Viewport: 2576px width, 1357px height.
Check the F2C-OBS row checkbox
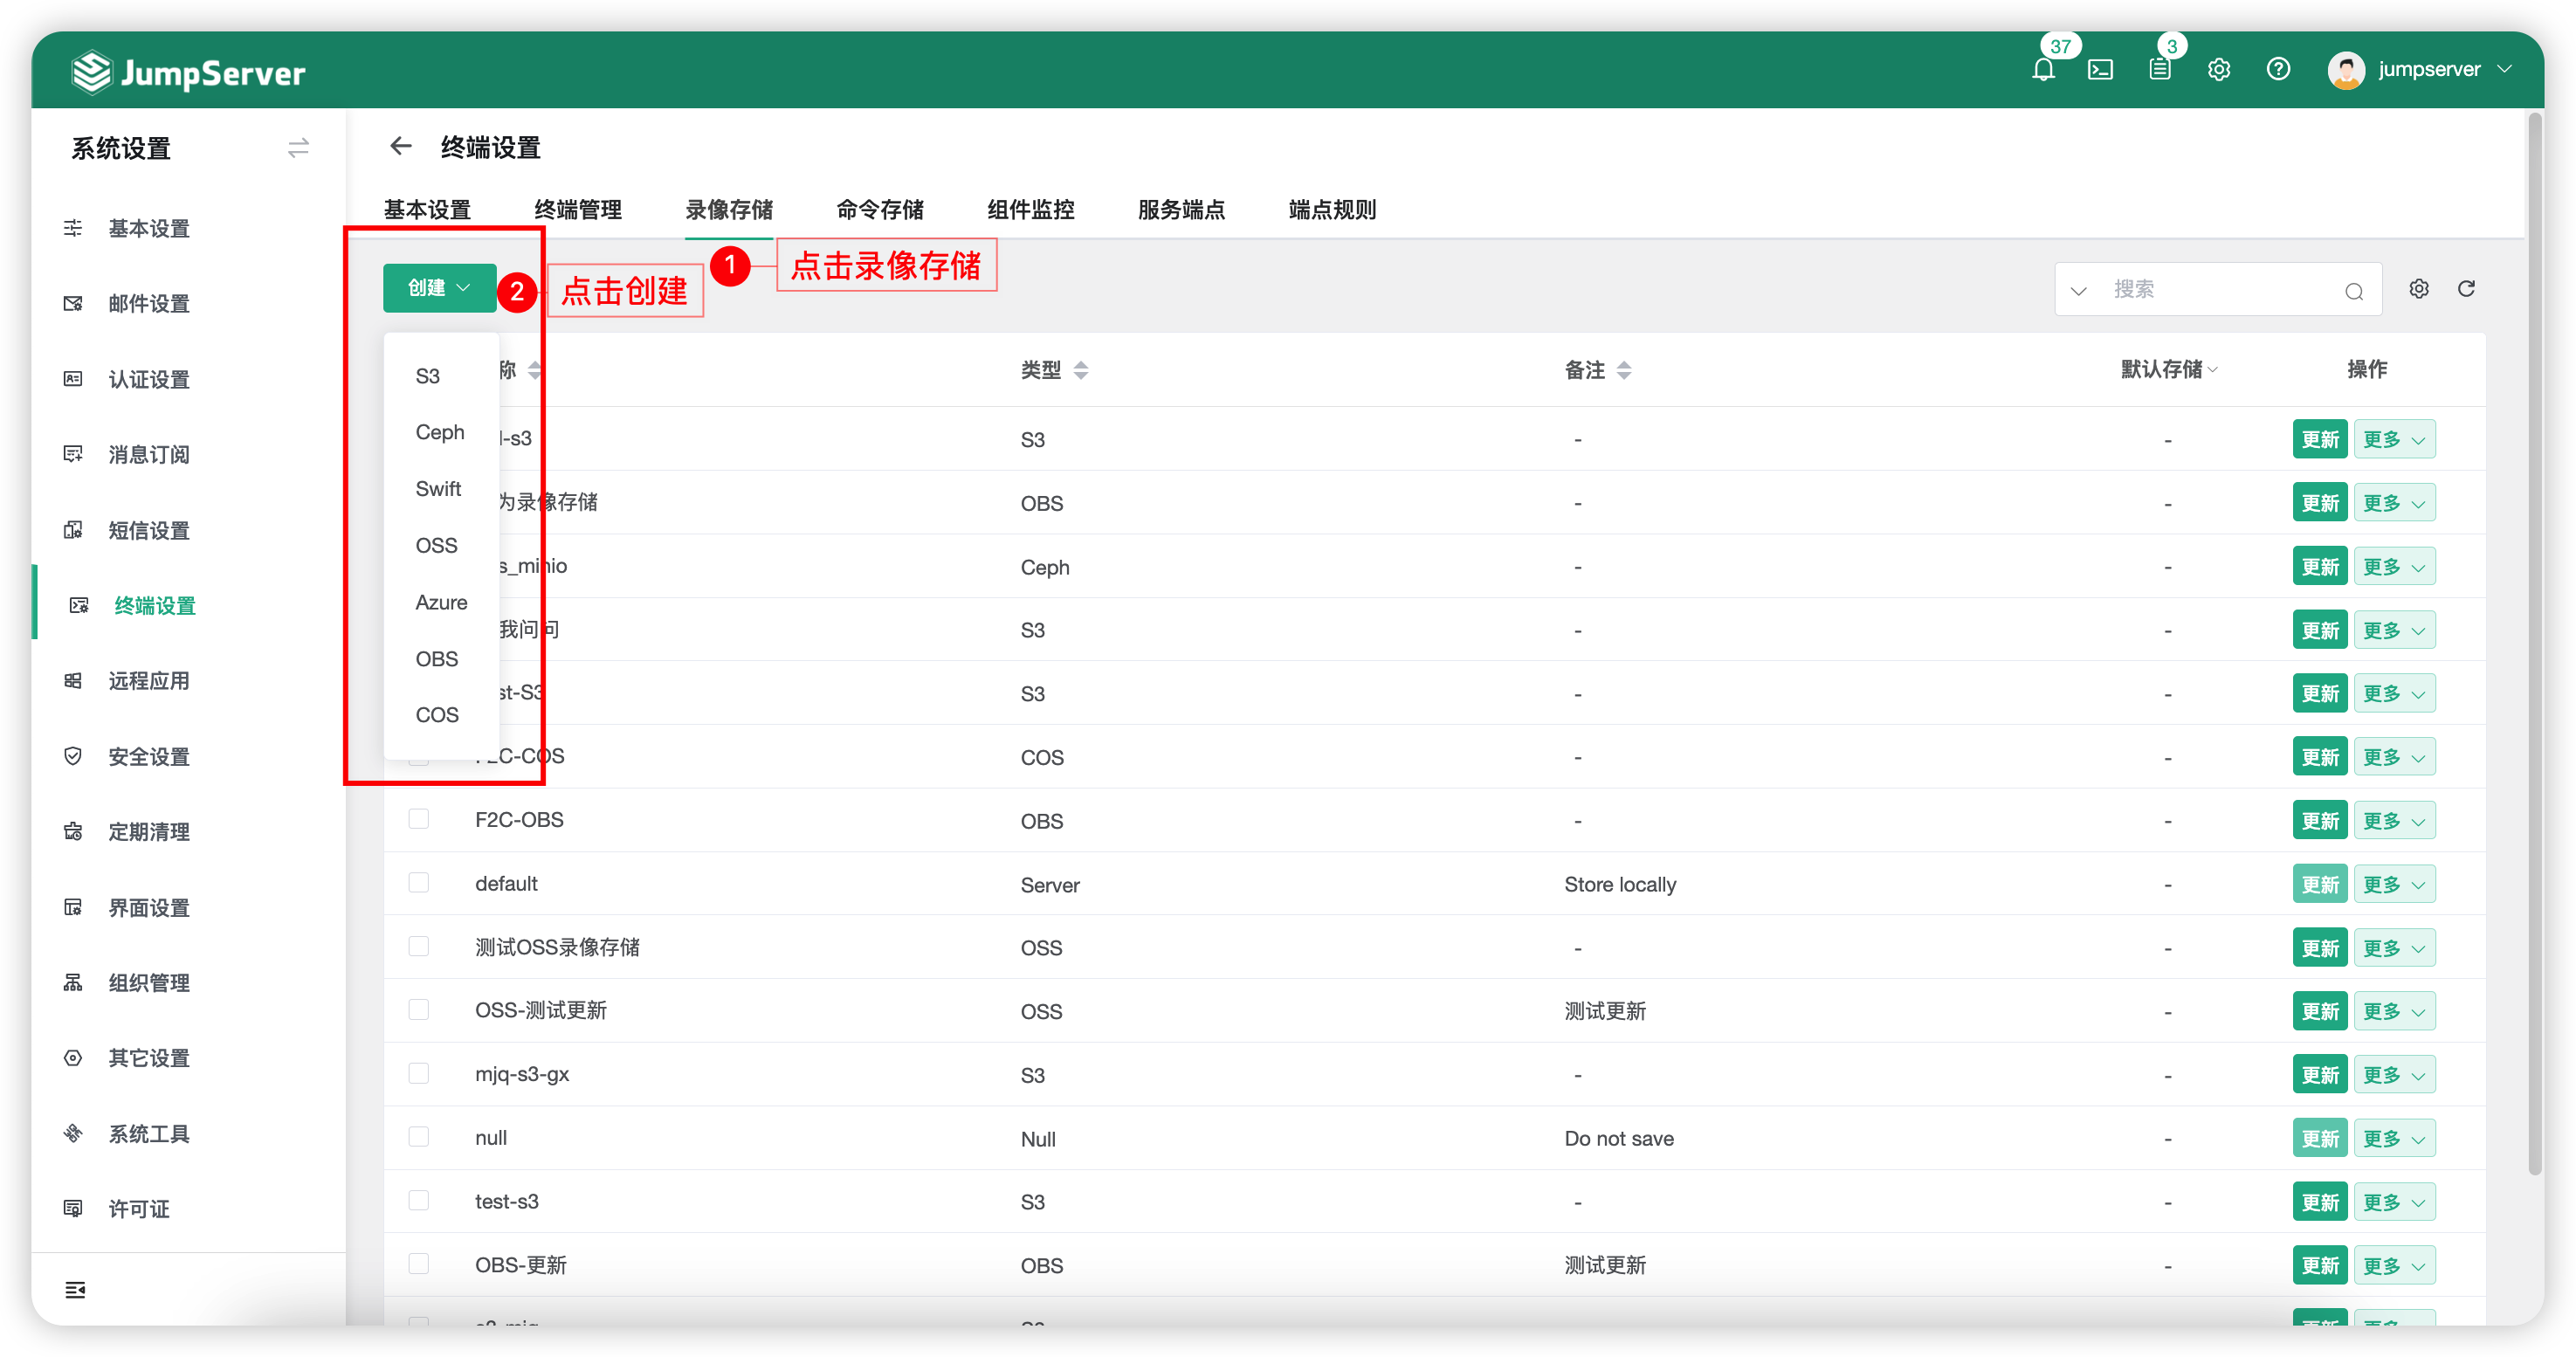point(419,818)
